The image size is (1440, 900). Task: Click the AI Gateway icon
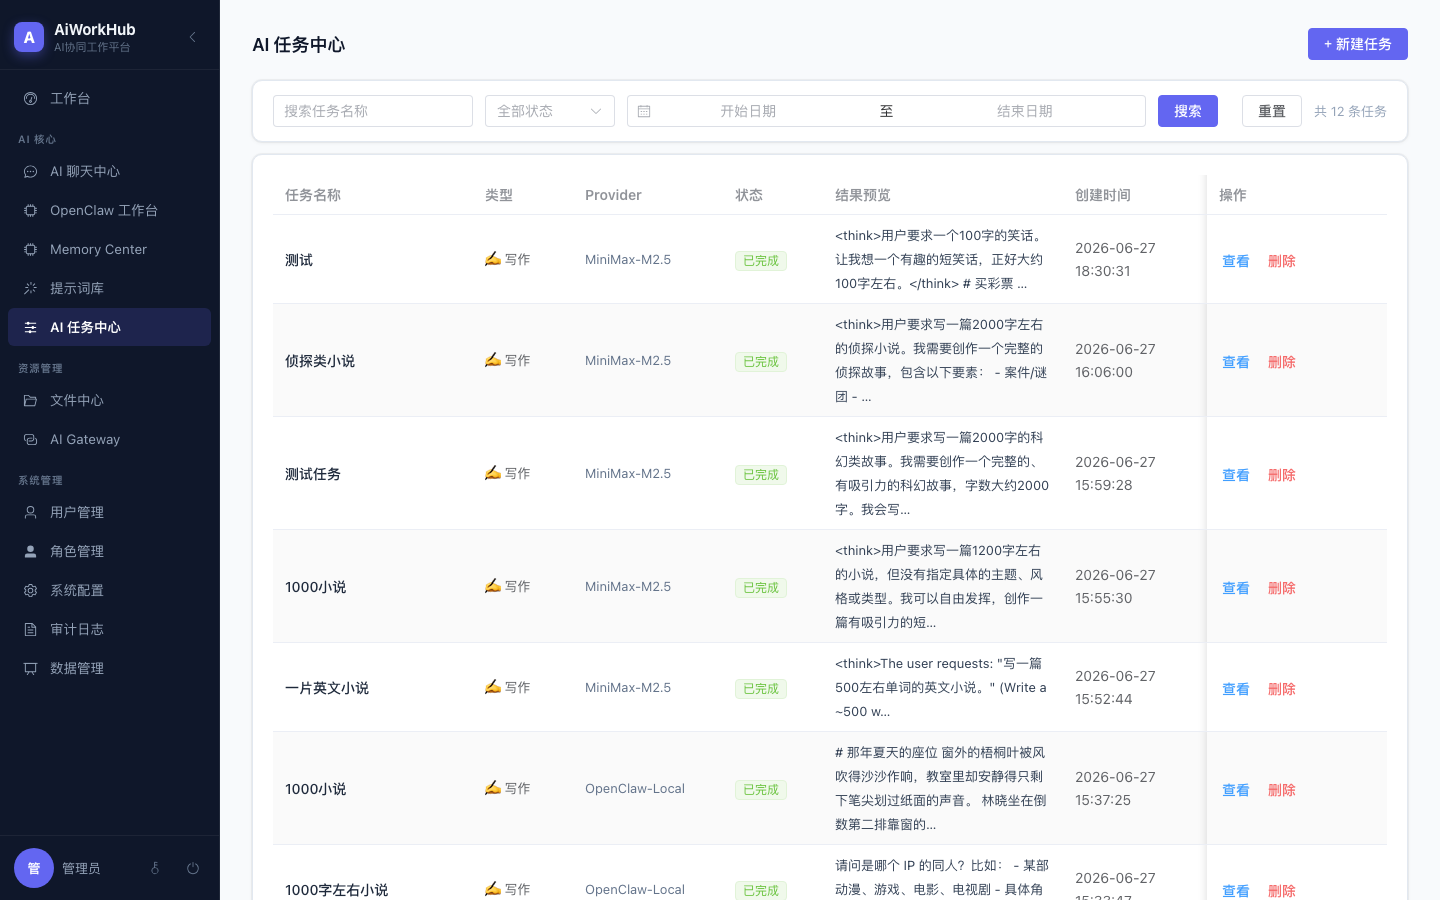point(30,439)
